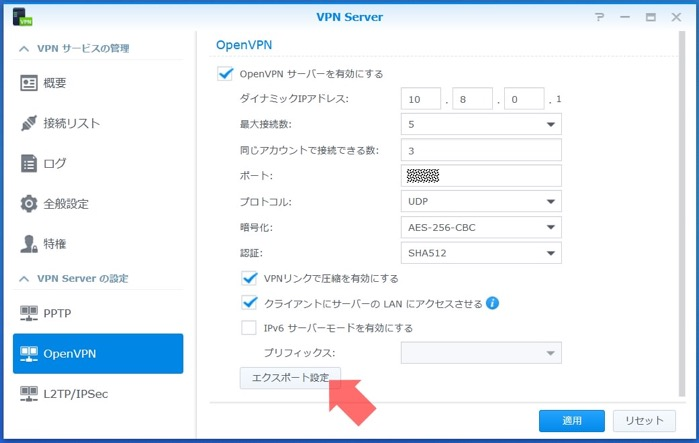Open the 認証 dropdown showing SHA512
This screenshot has width=699, height=443.
tap(481, 253)
